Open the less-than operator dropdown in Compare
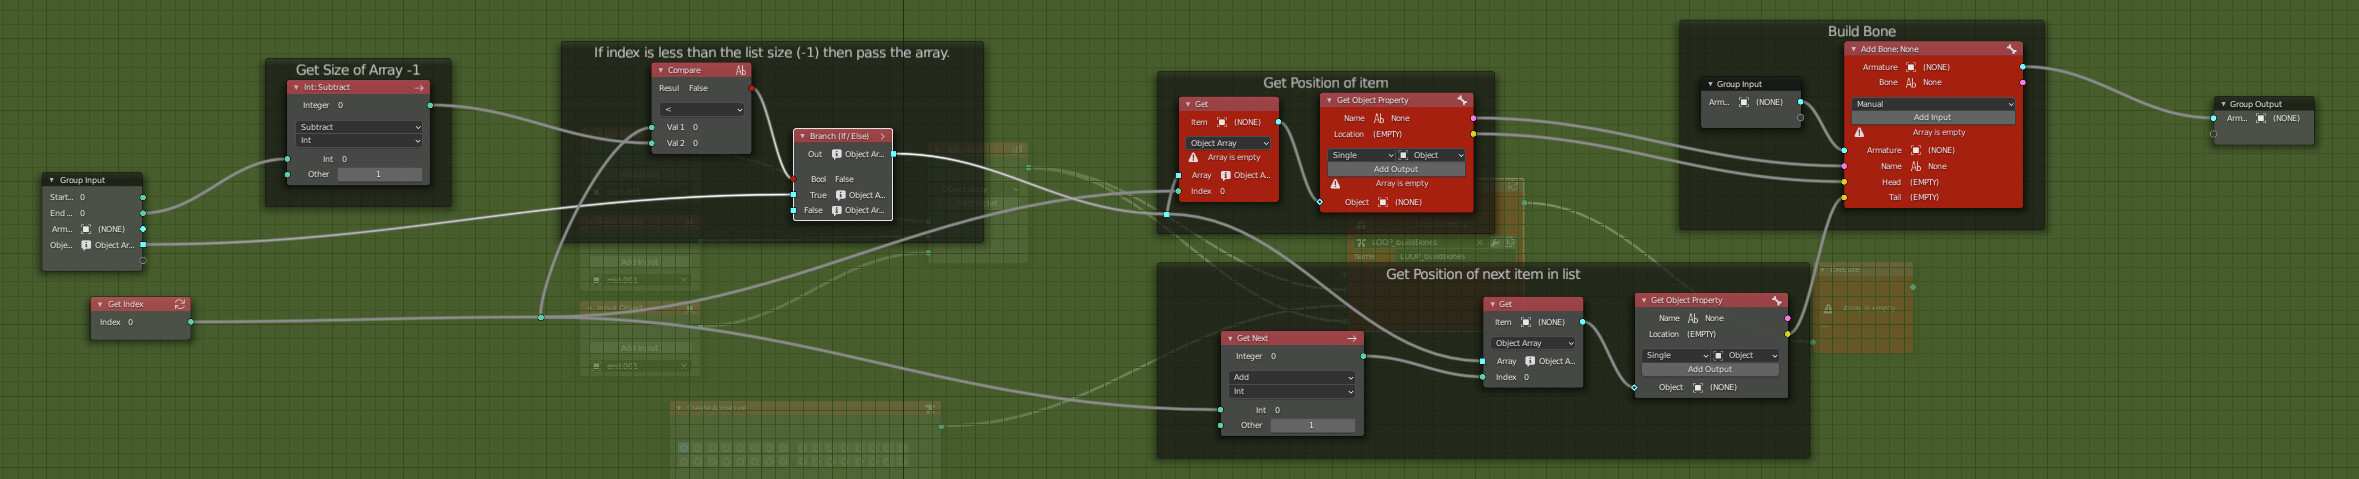2359x479 pixels. [x=701, y=110]
